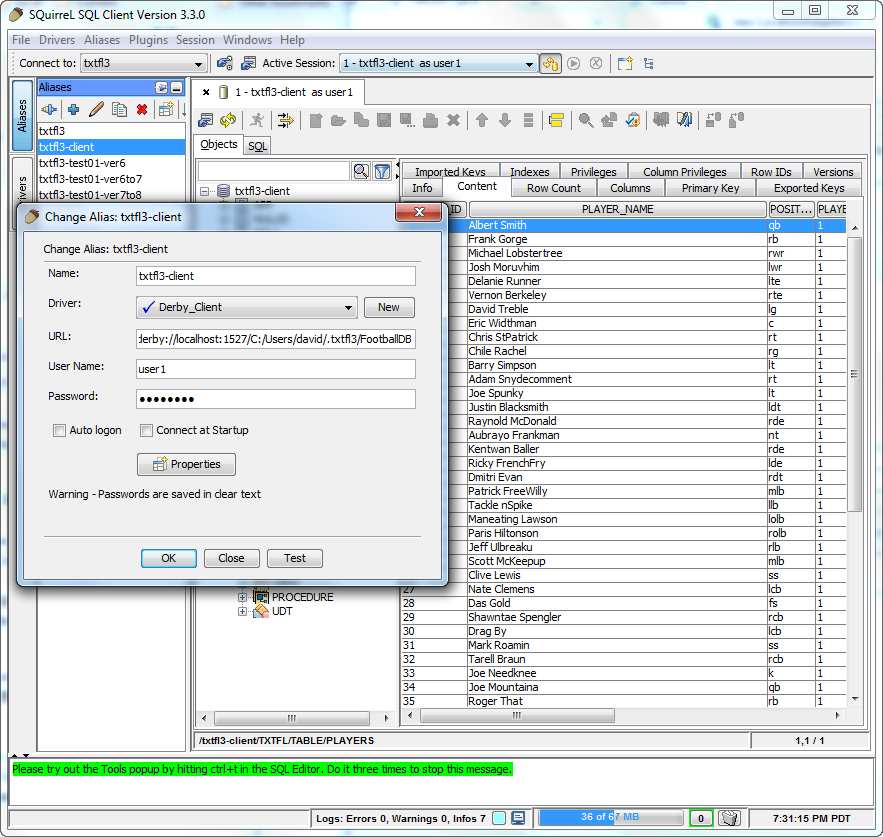Edit alias using pencil icon
The width and height of the screenshot is (883, 837).
pos(96,110)
